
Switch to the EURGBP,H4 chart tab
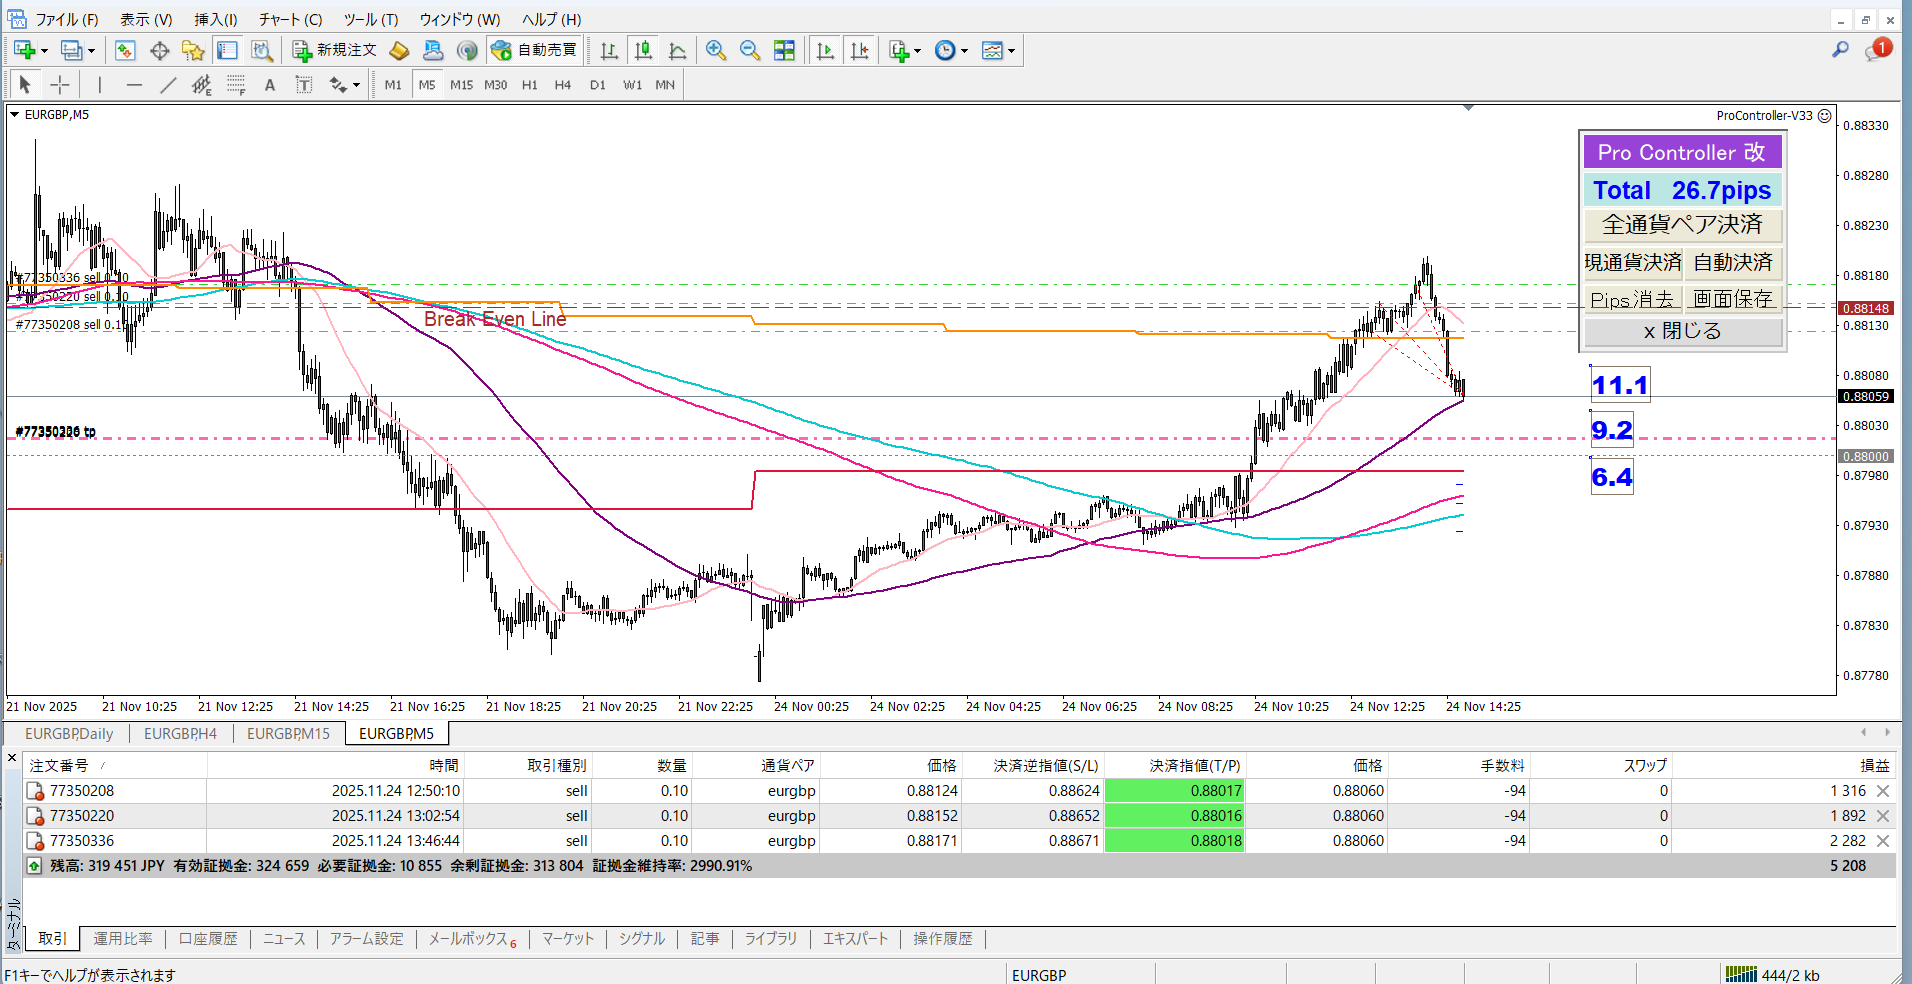point(180,734)
